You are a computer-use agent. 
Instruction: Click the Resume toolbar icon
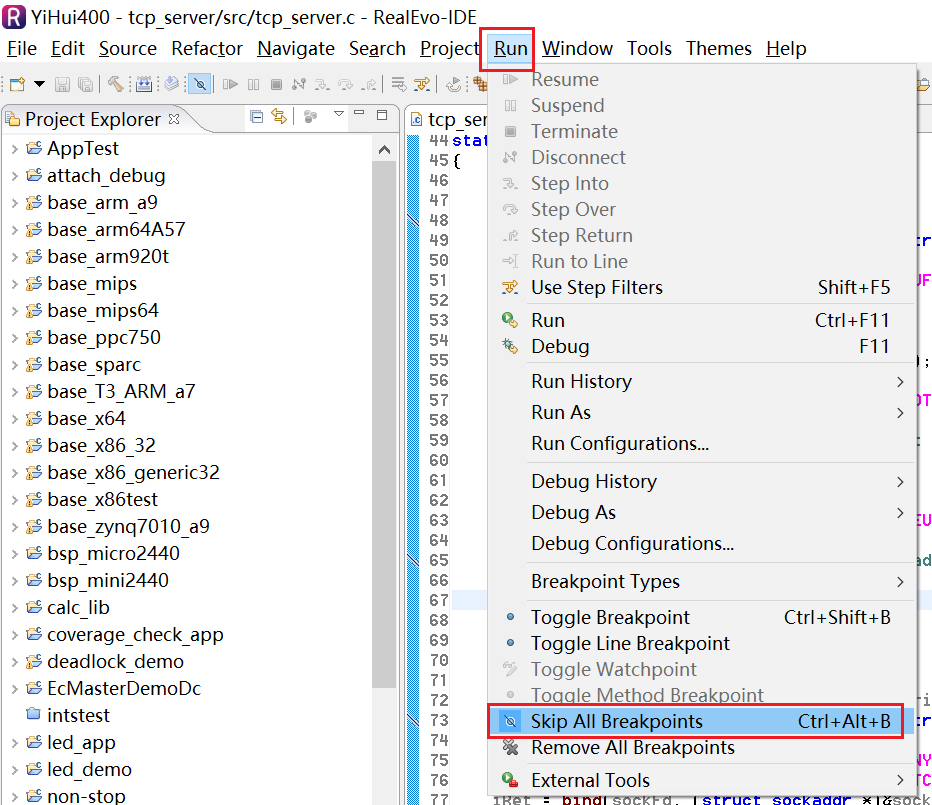pyautogui.click(x=230, y=84)
